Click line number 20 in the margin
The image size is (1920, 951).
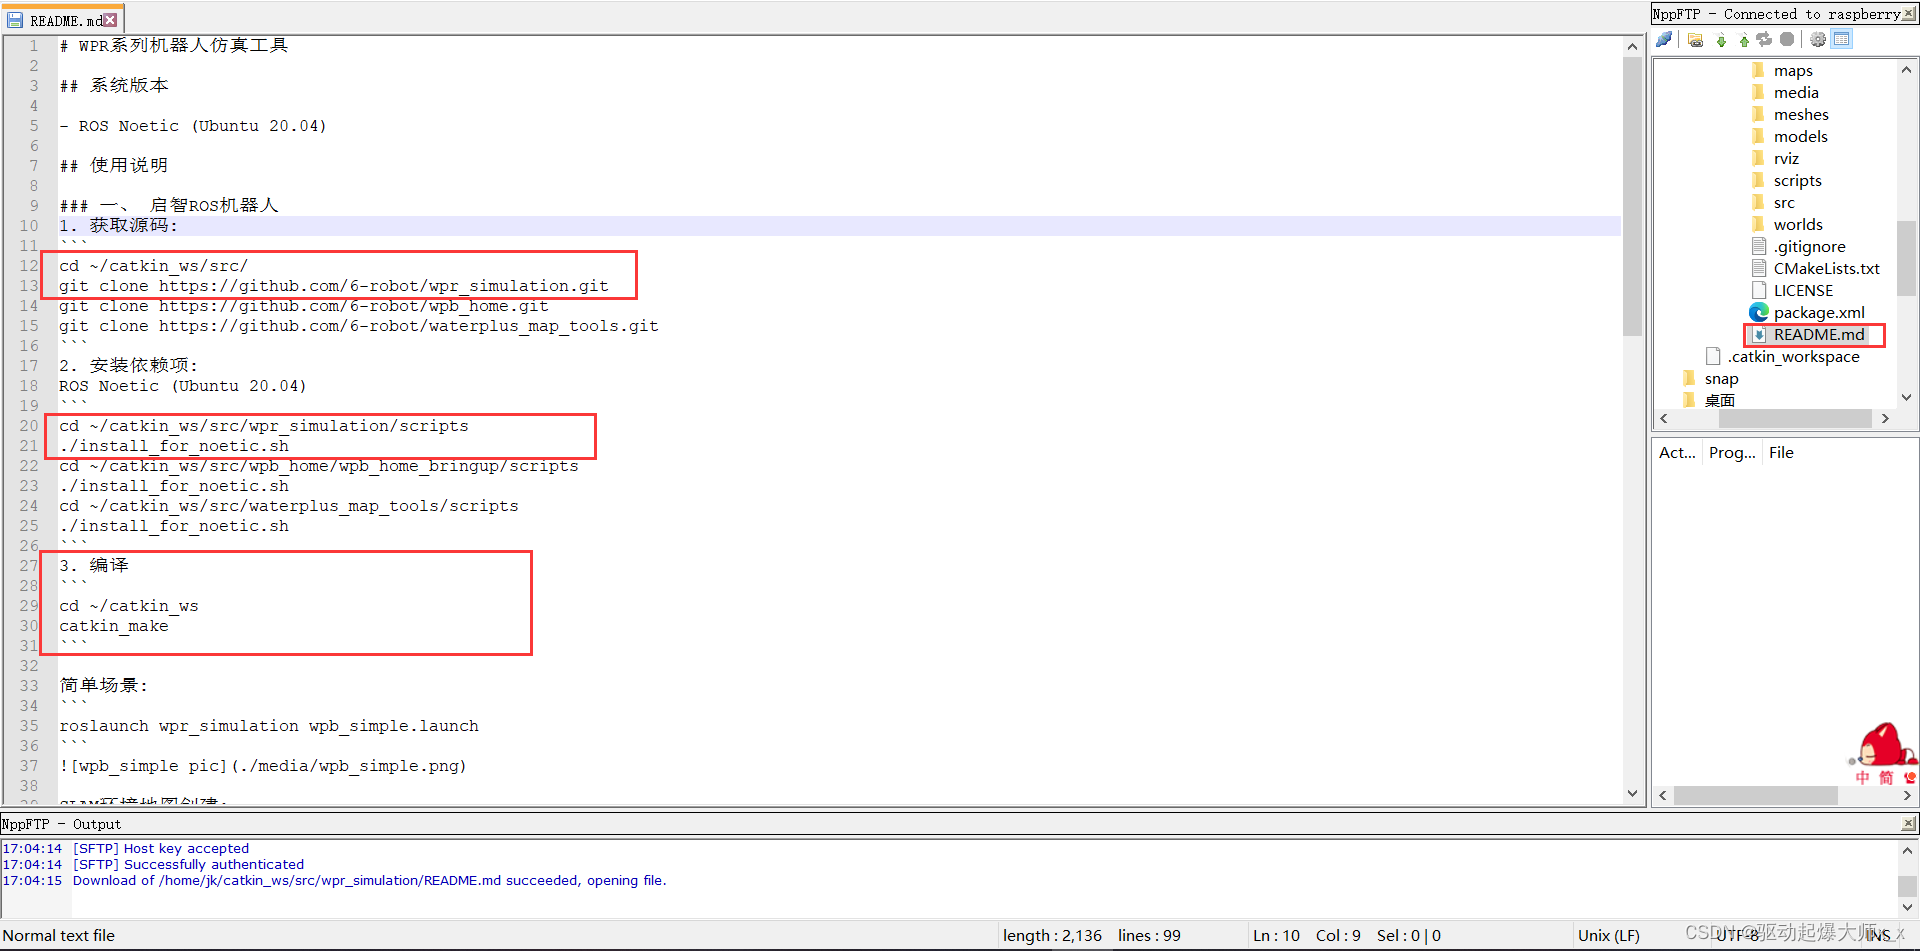point(29,426)
